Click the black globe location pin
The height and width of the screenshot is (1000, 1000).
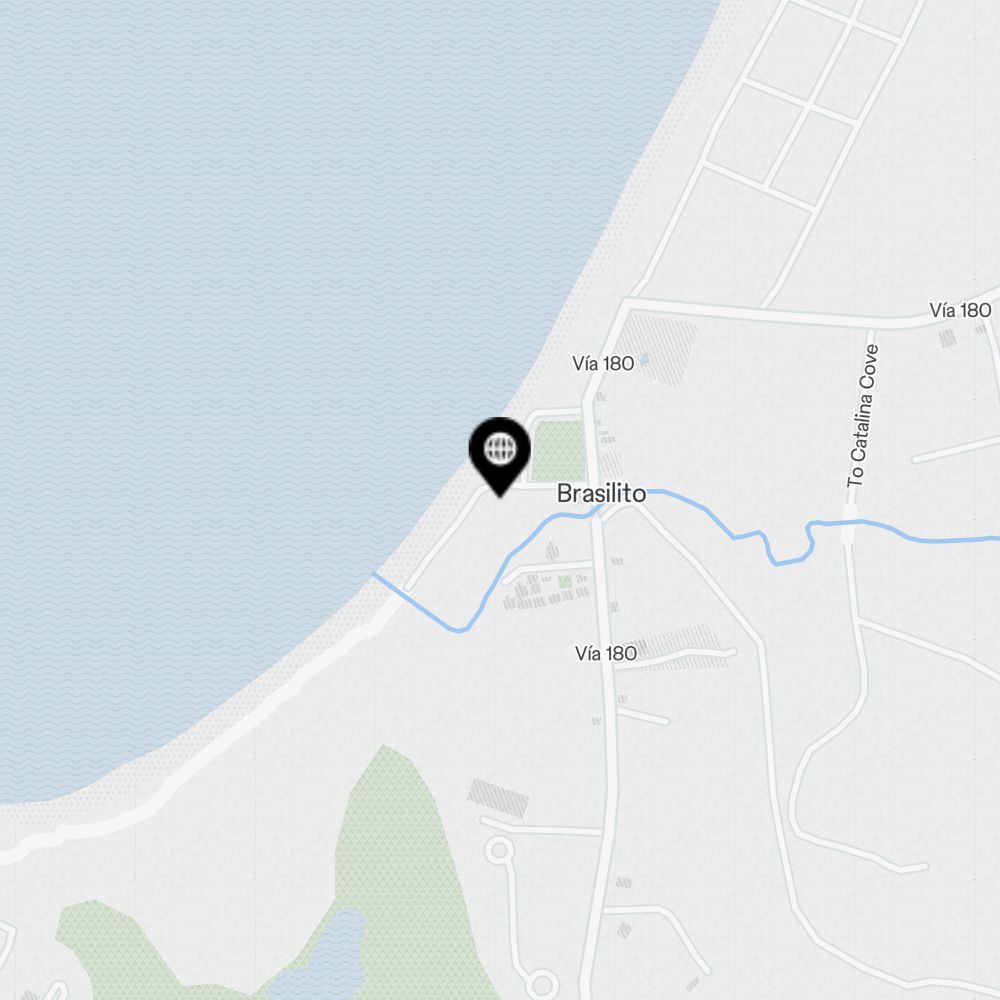point(500,456)
